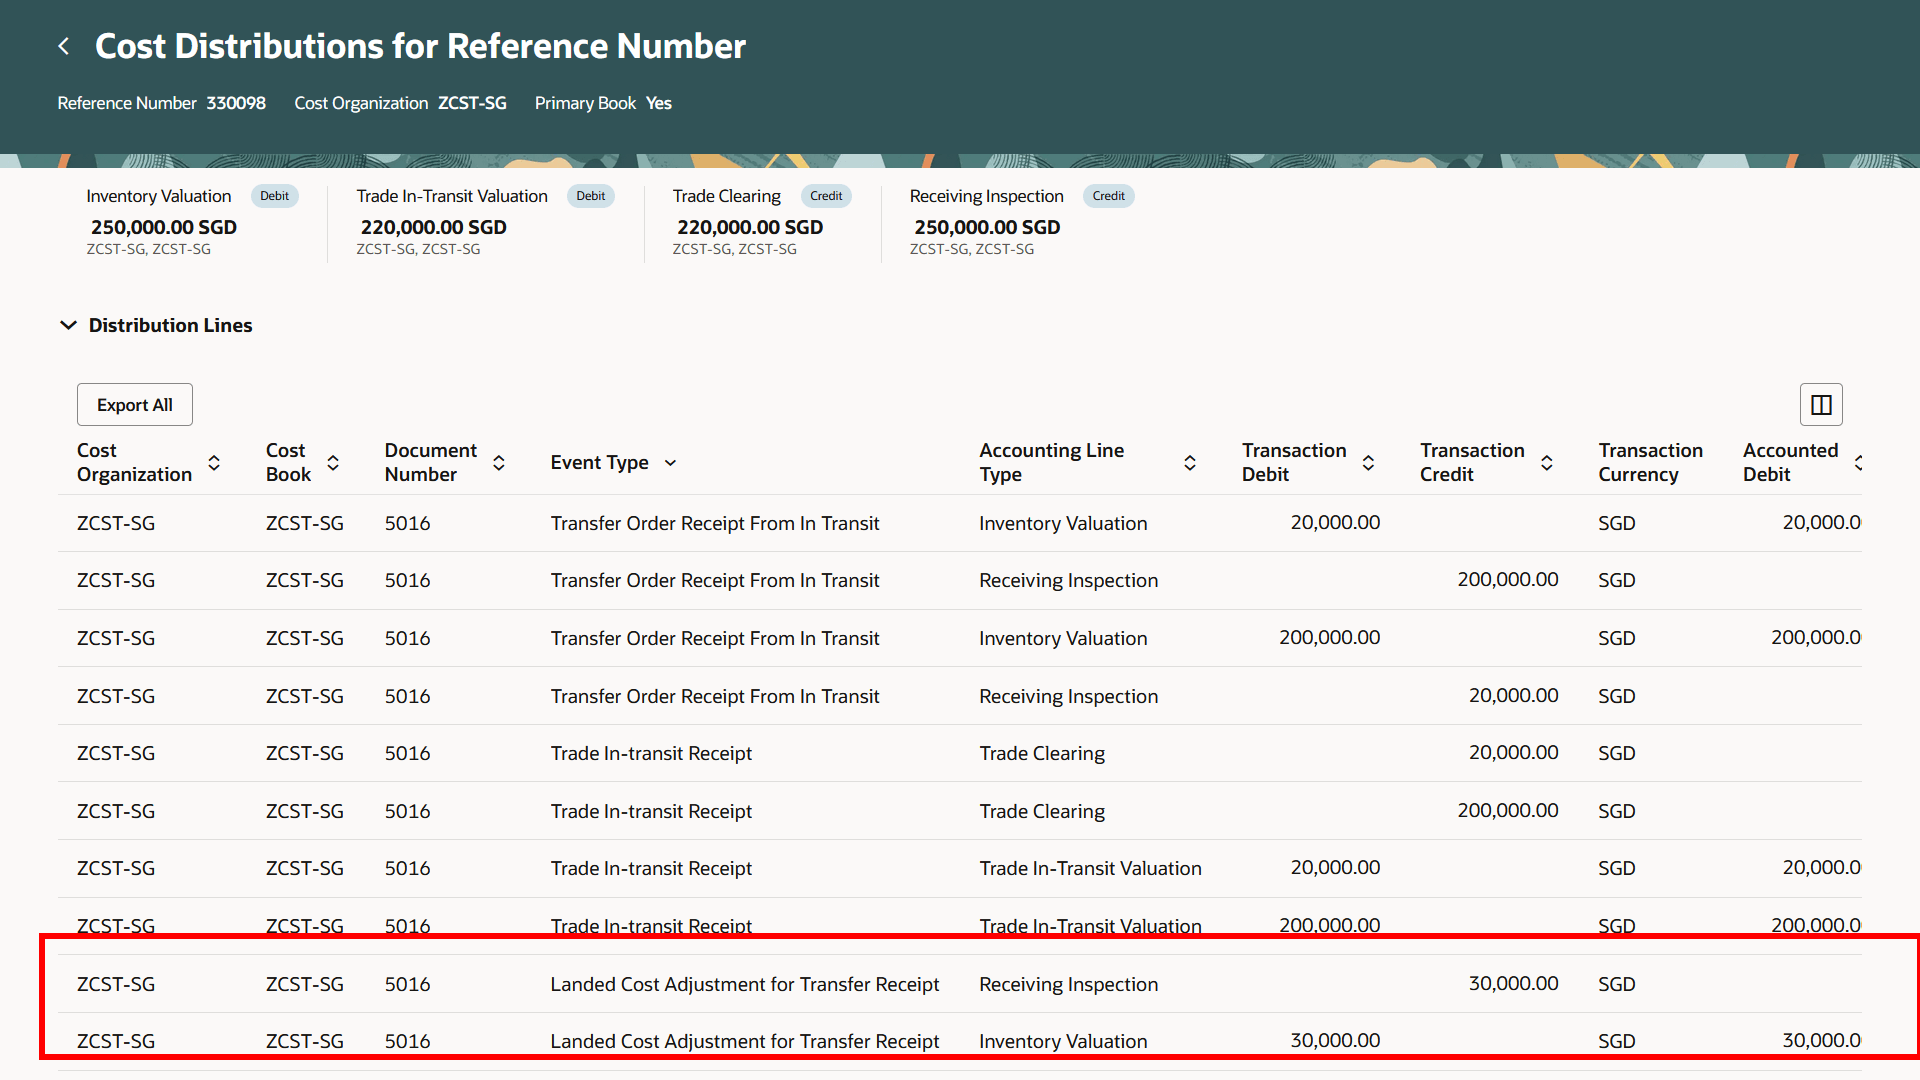Sort by Transaction Debit column
1920x1080 pixels.
1368,463
